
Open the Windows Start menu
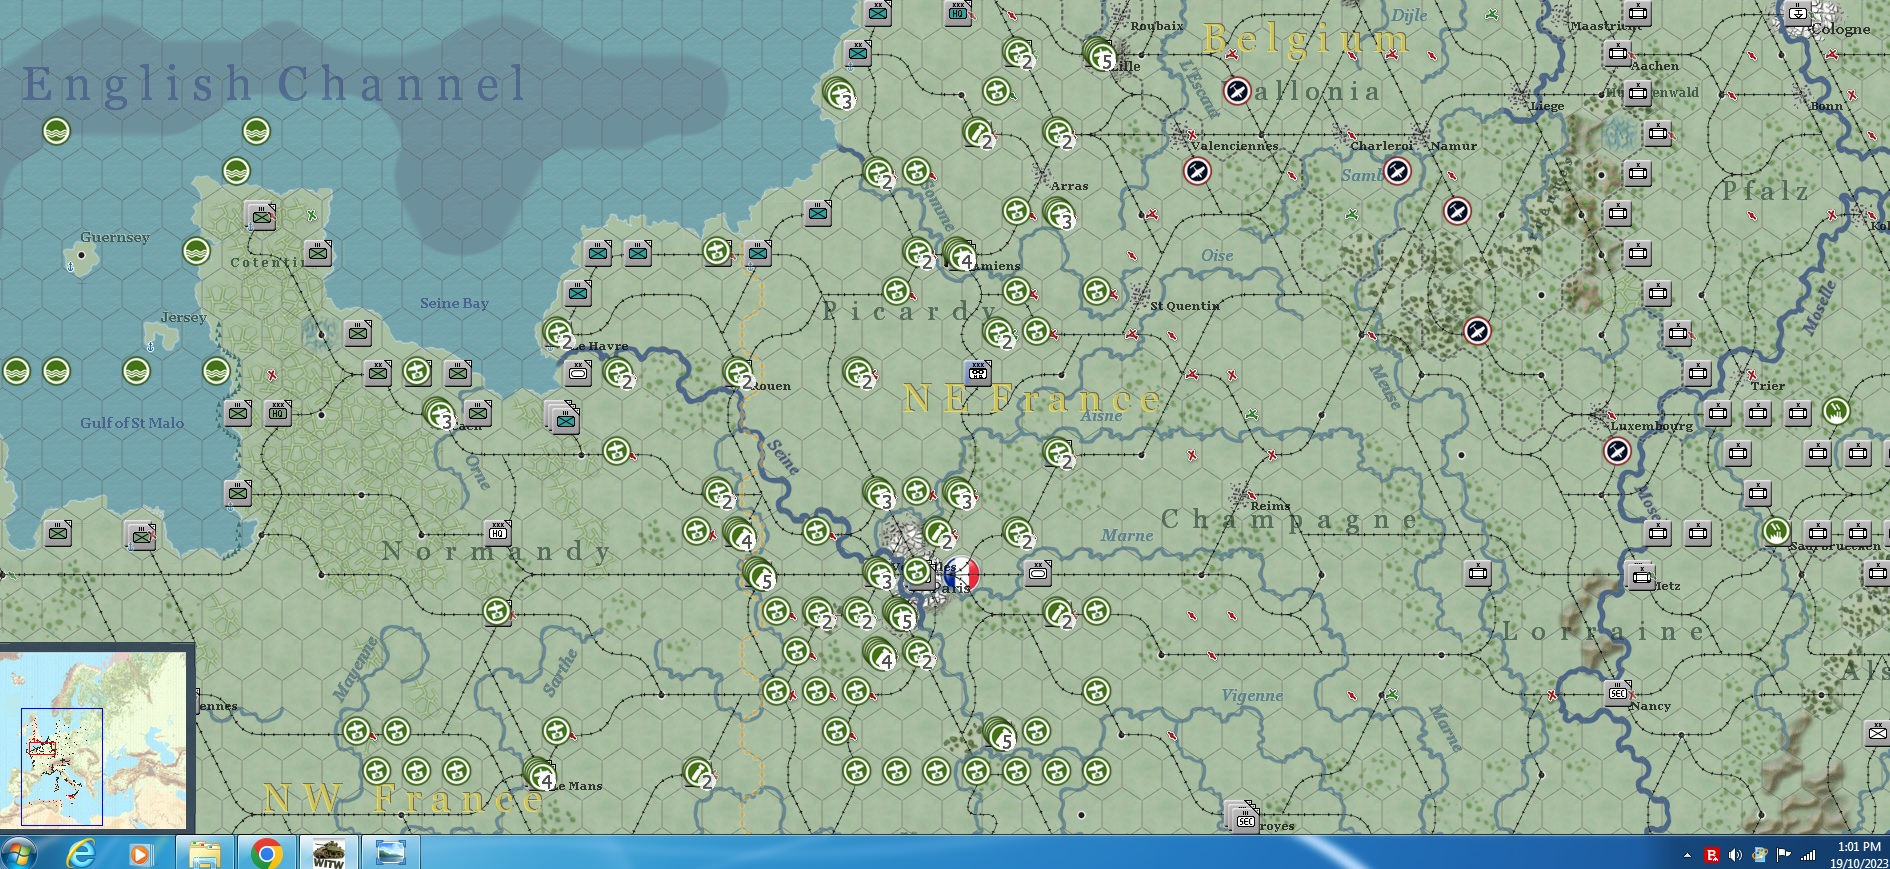(20, 853)
